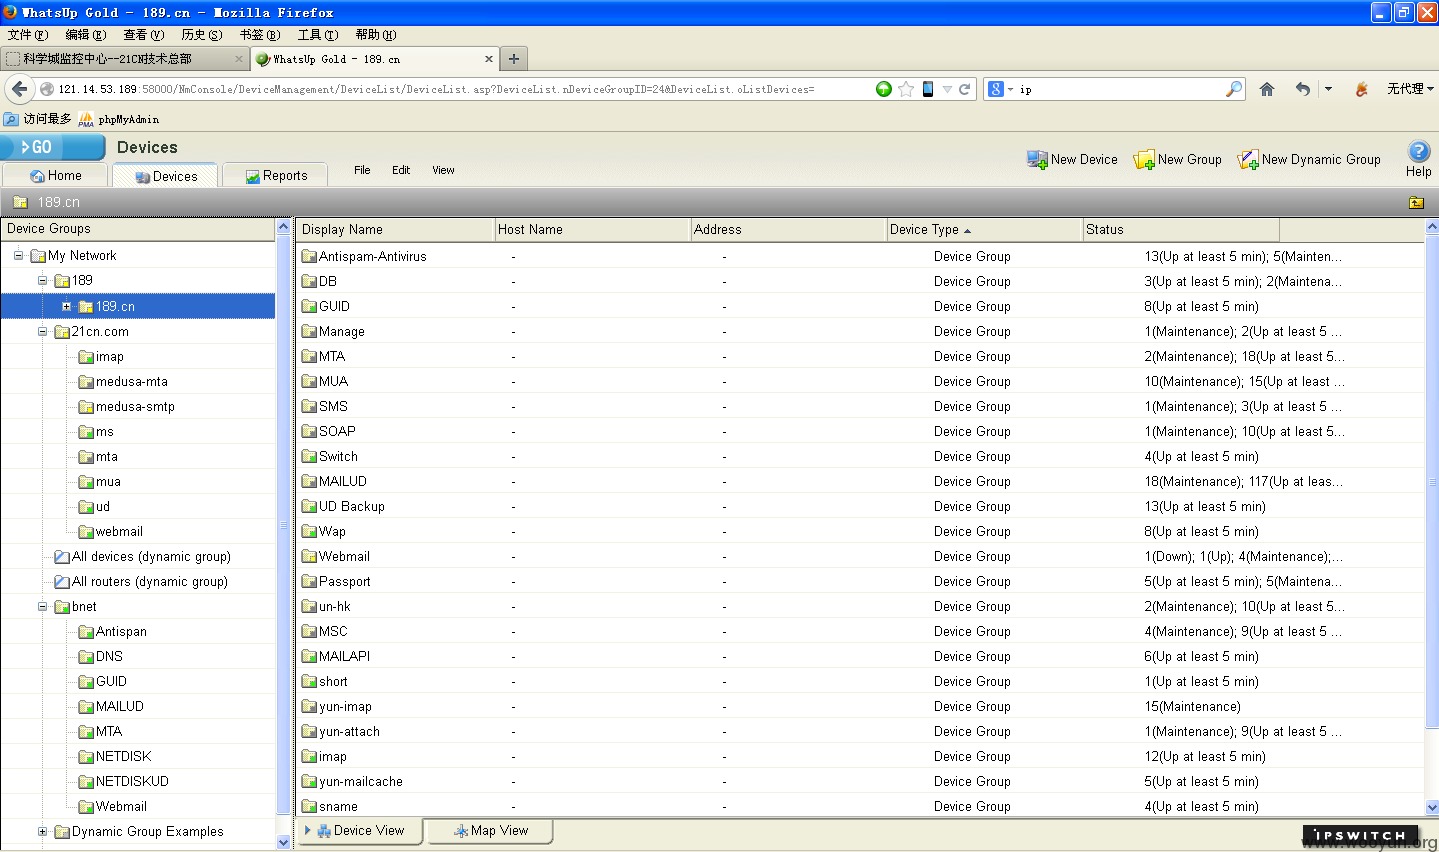Click the Webmail group folder icon in list
Screen dimensions: 1439x852
point(309,556)
